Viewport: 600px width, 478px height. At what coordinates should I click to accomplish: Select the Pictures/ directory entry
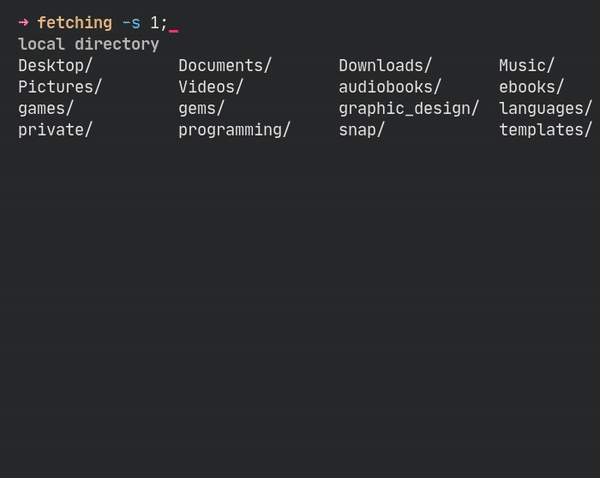60,87
